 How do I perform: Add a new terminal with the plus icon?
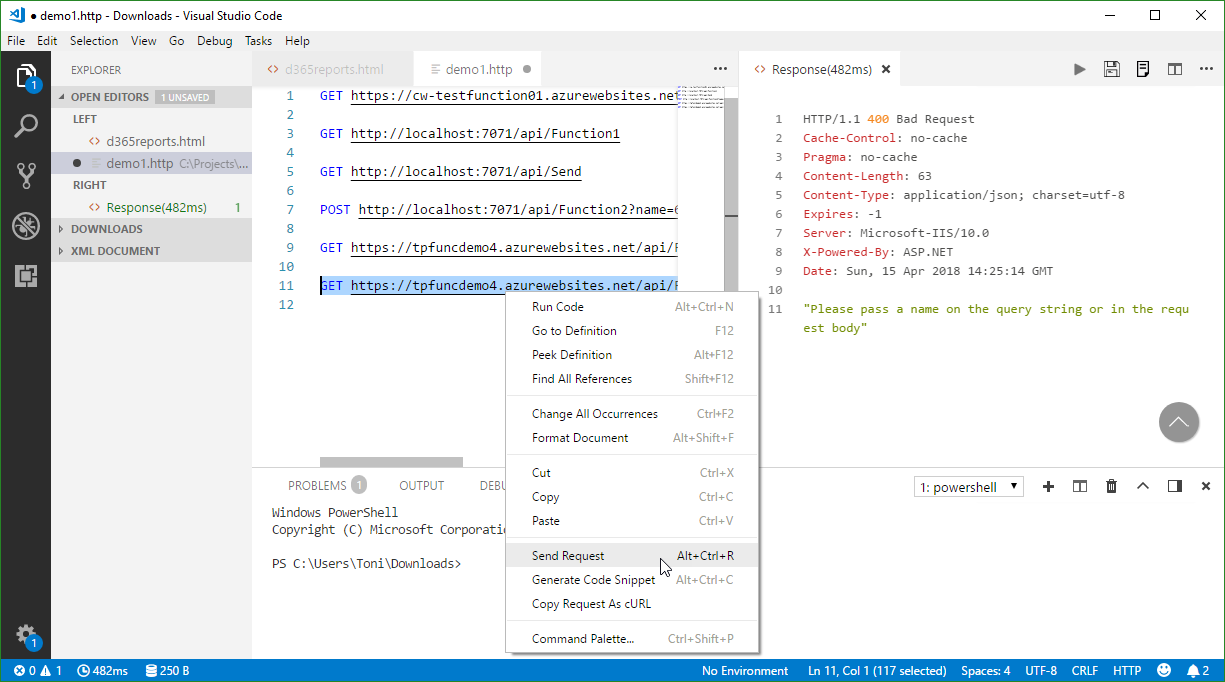(x=1048, y=486)
